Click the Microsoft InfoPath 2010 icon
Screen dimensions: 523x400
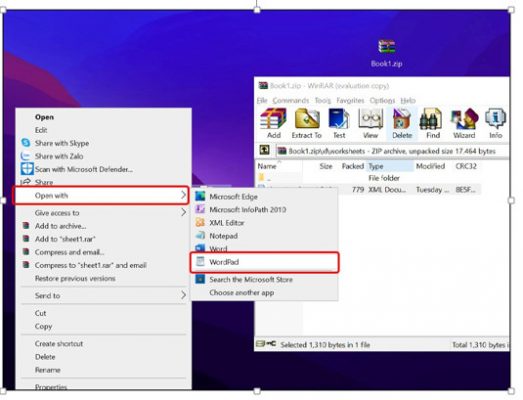click(200, 209)
